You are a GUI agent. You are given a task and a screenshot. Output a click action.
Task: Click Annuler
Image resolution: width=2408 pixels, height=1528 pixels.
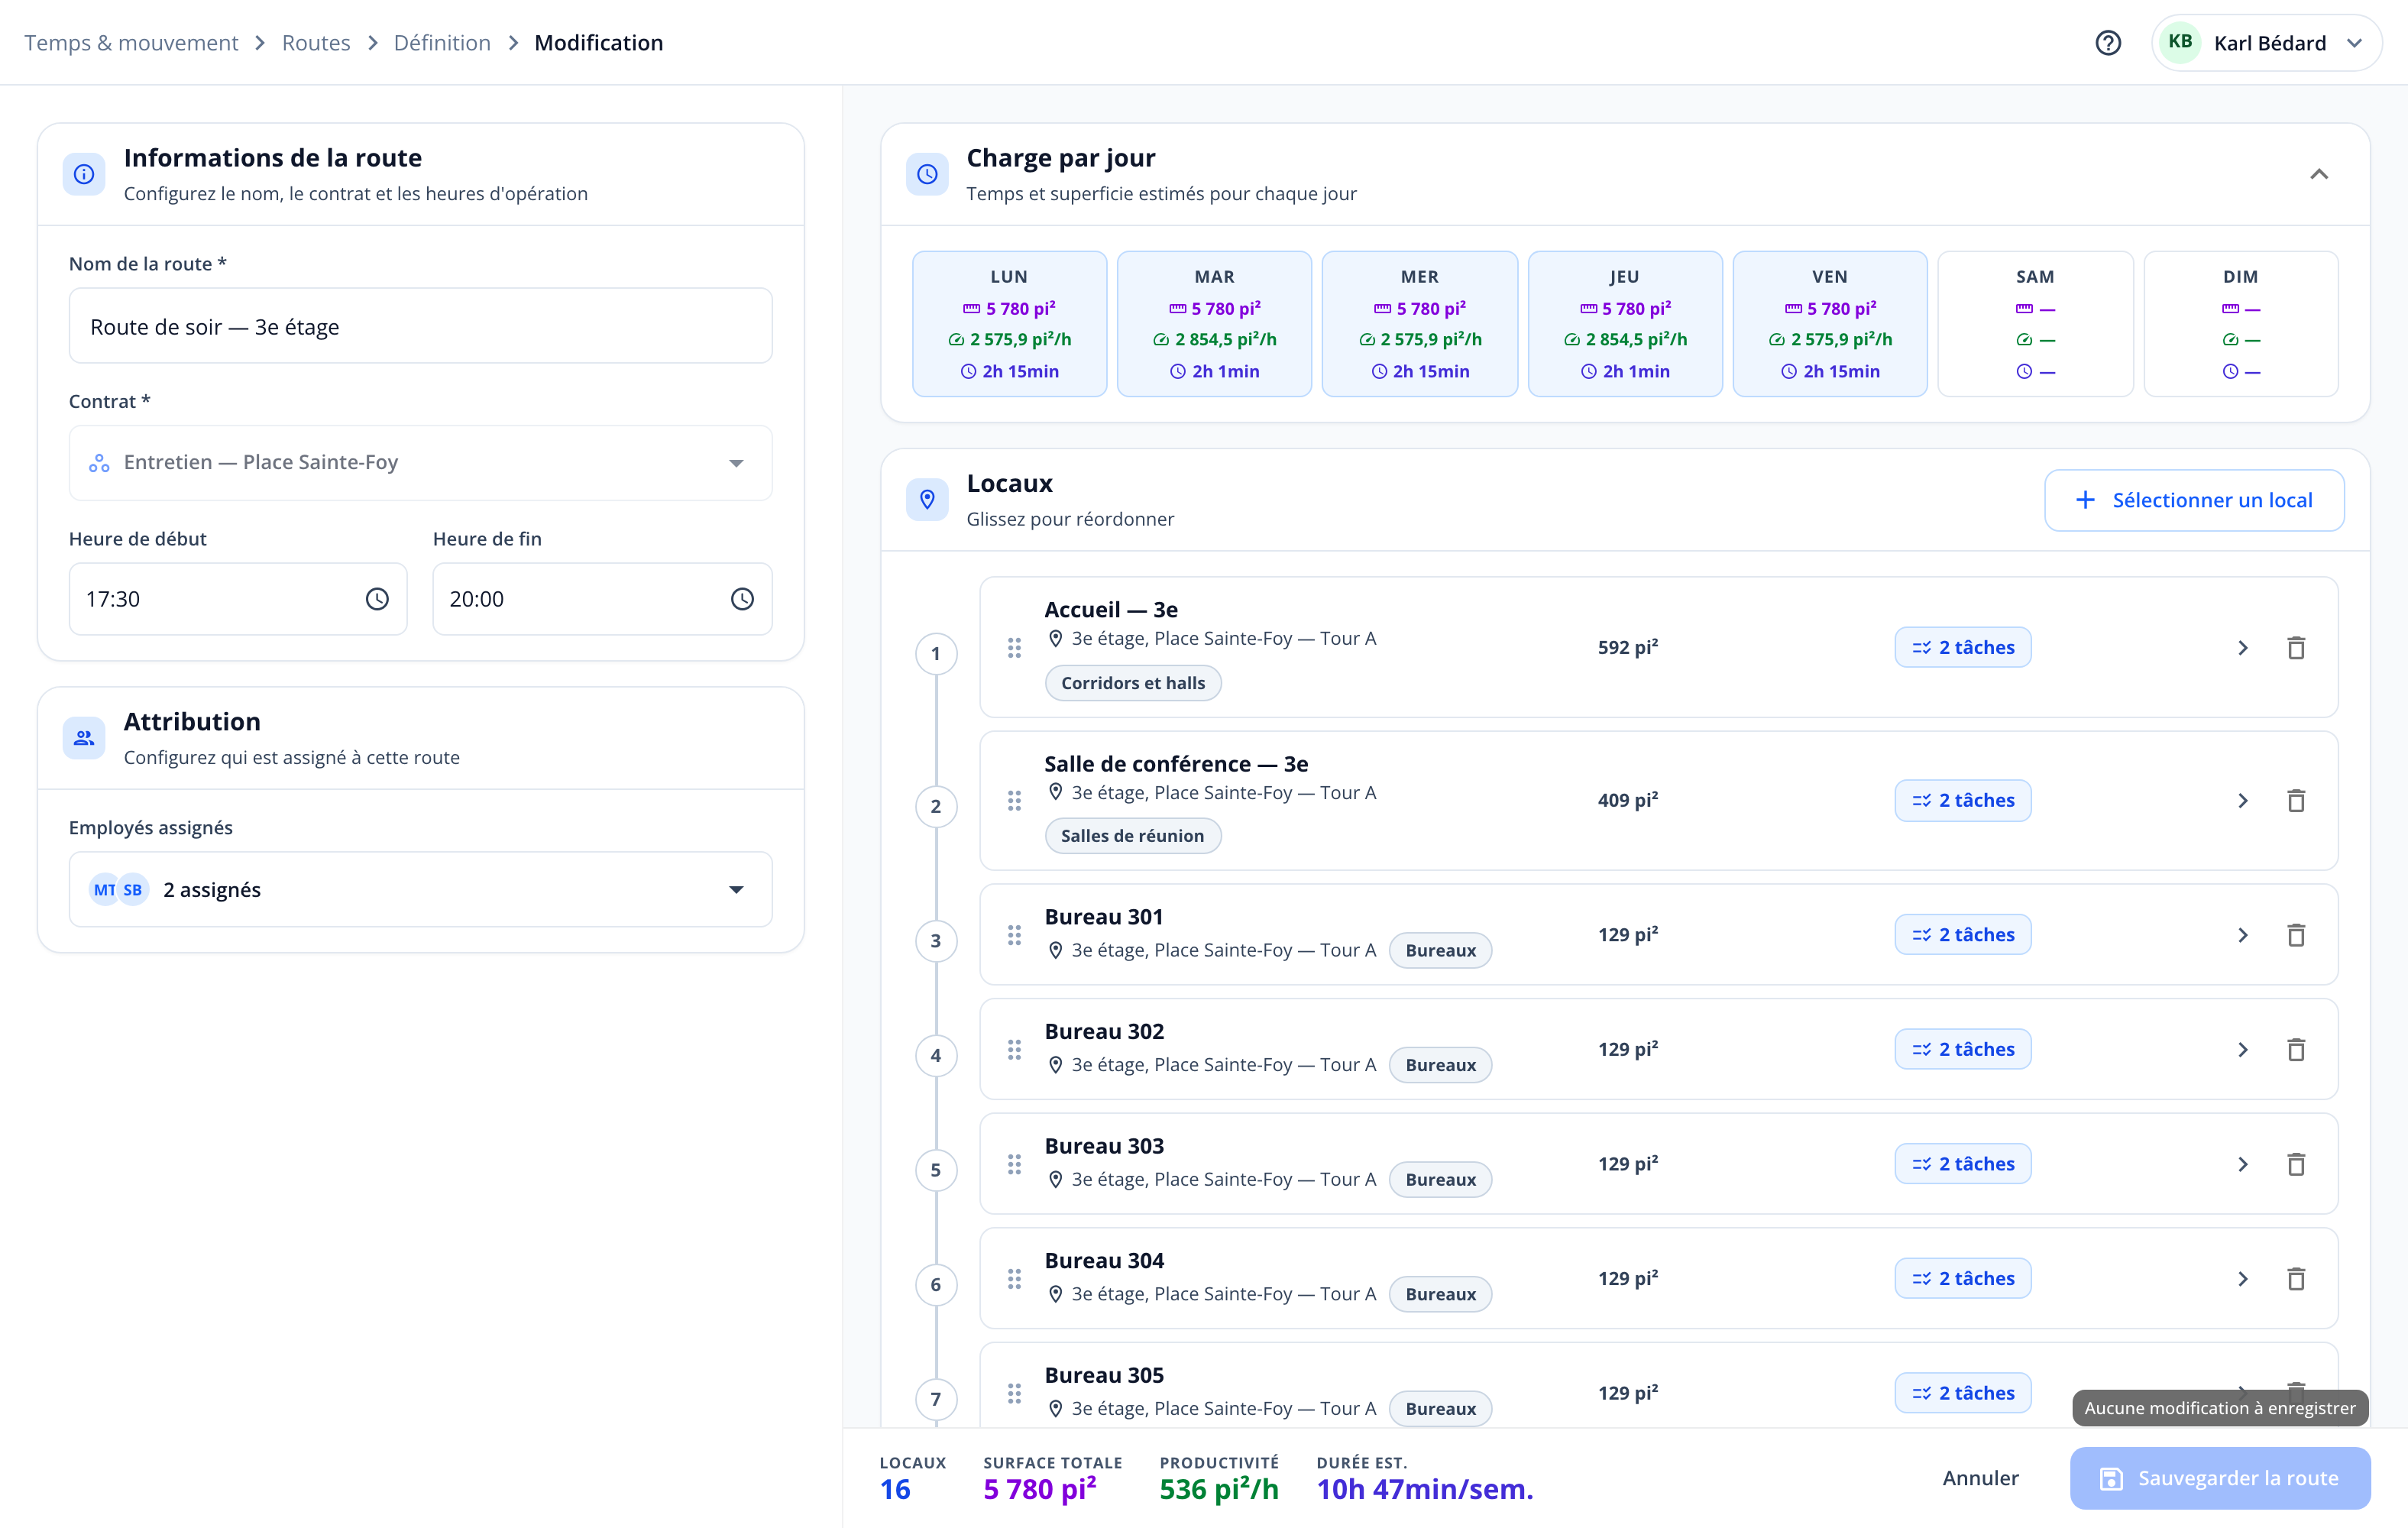coord(1980,1478)
